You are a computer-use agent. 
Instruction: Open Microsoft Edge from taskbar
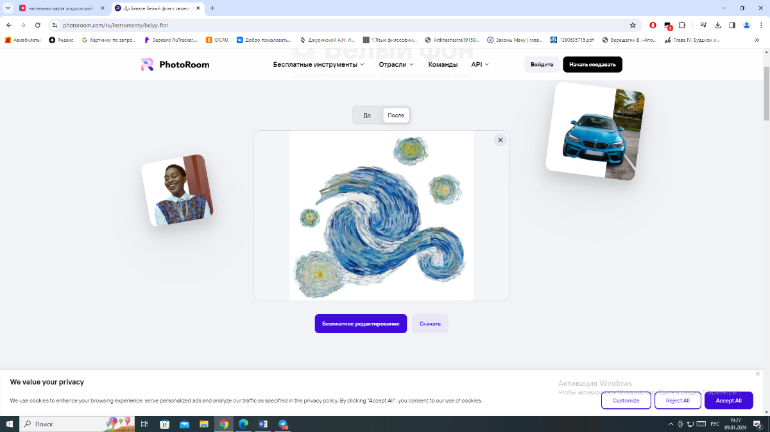pyautogui.click(x=244, y=424)
